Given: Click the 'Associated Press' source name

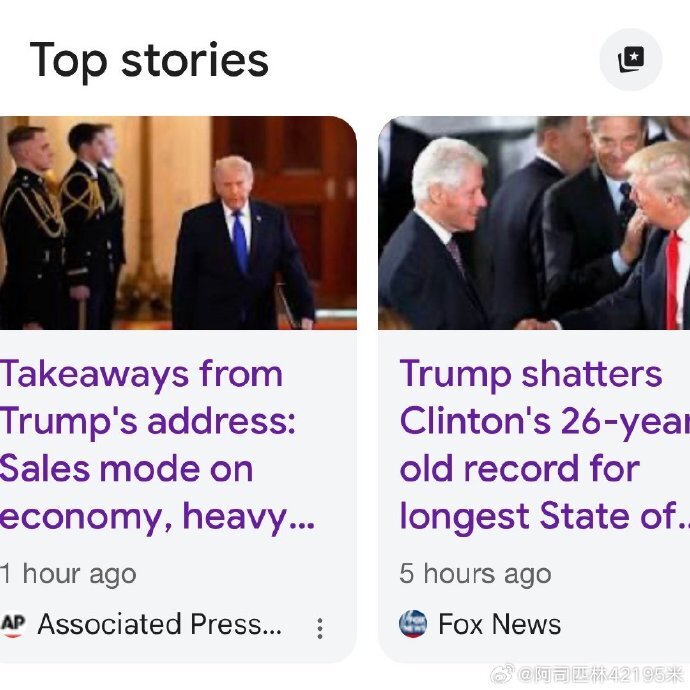Looking at the screenshot, I should [160, 625].
